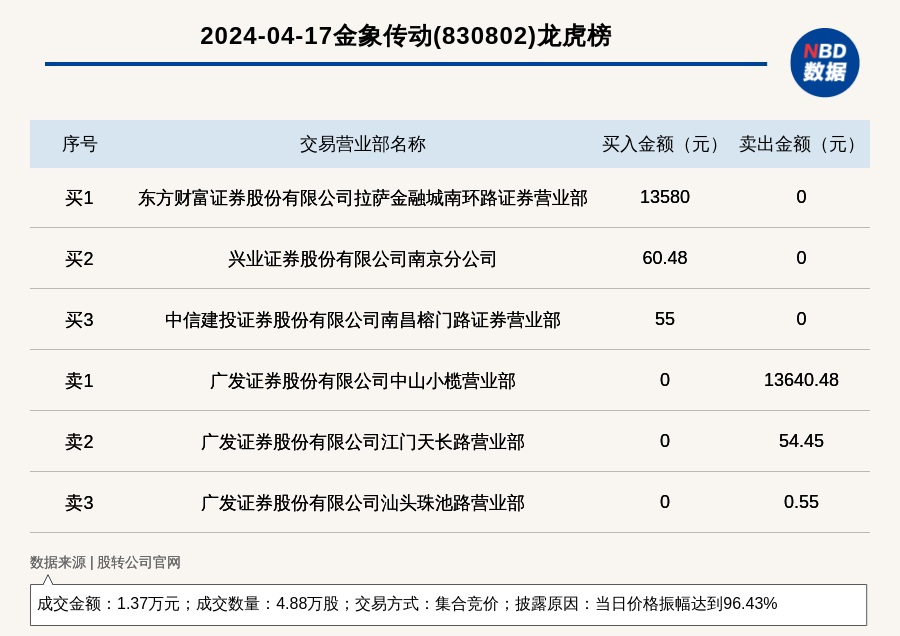This screenshot has height=636, width=900.
Task: Select the title 2024-04-17金象传动(830802)龙虎榜
Action: (x=406, y=36)
